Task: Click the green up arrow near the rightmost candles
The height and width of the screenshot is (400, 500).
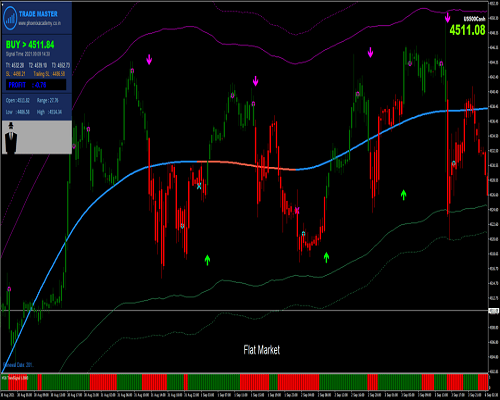Action: [x=403, y=195]
